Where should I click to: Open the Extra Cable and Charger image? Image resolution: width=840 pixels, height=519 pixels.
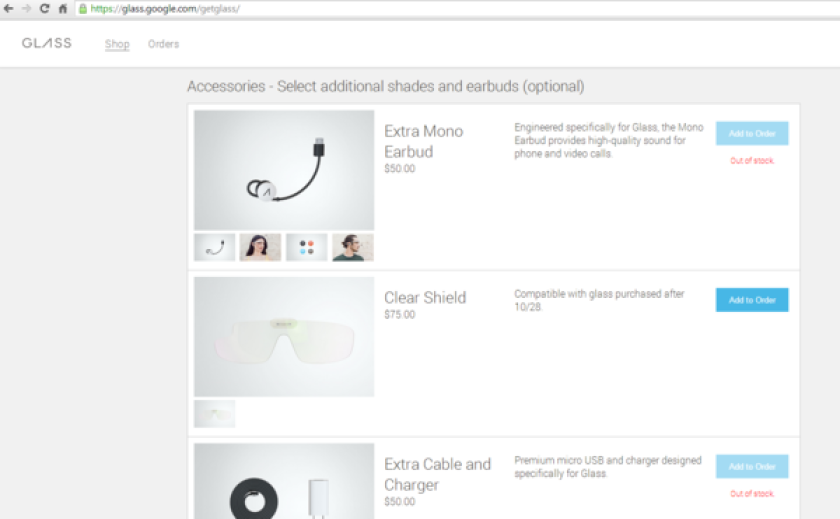[x=284, y=481]
